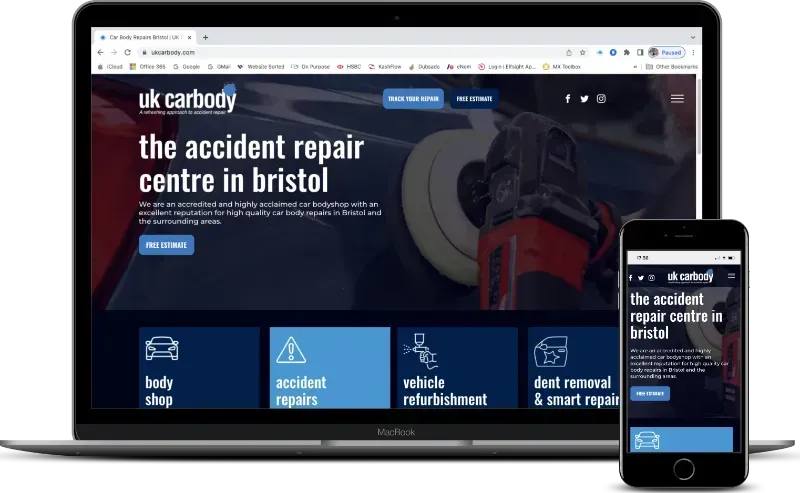Open the Office 365 bookmark
Viewport: 800px width, 493px height.
click(x=148, y=66)
